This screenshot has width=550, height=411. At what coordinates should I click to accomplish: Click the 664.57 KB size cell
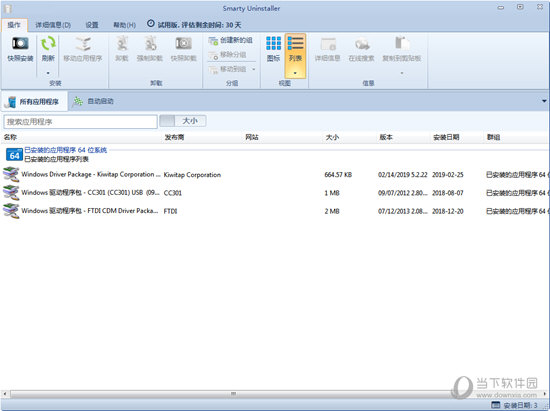pos(338,175)
